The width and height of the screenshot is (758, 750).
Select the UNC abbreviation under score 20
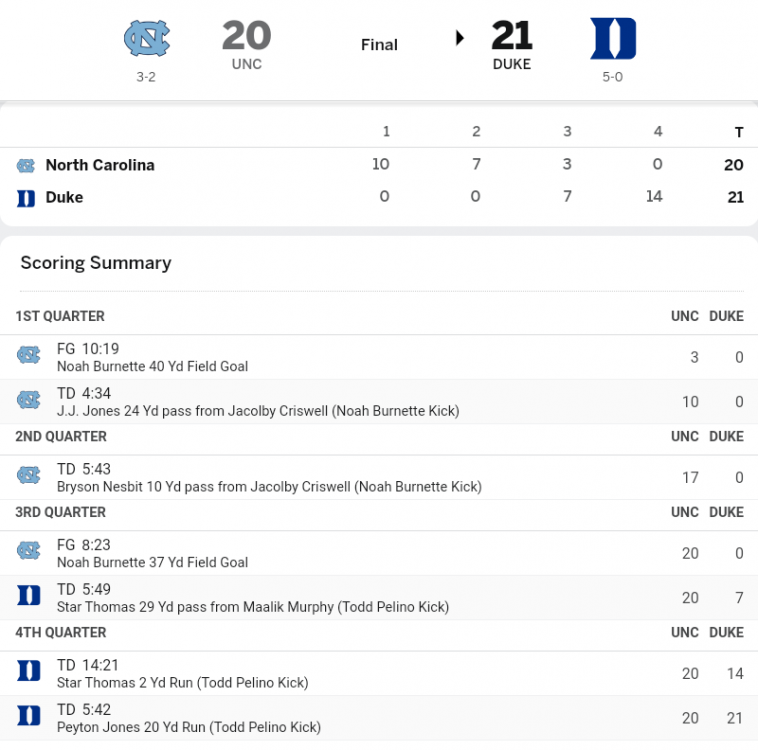246,64
